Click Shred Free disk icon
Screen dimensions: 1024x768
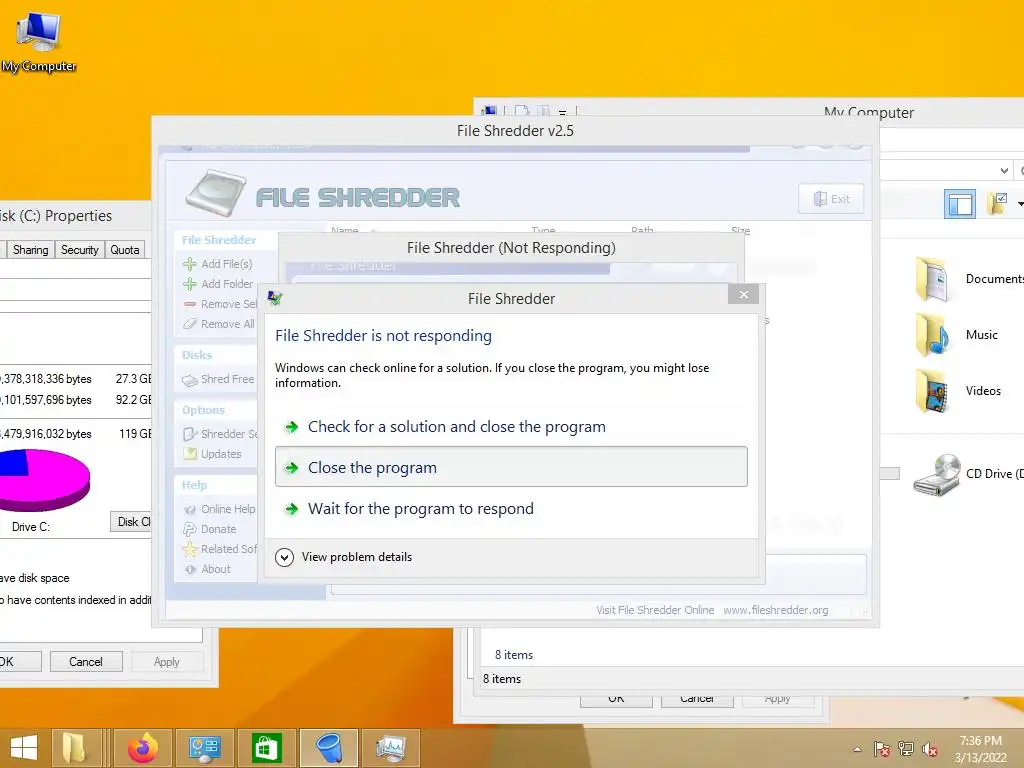189,380
